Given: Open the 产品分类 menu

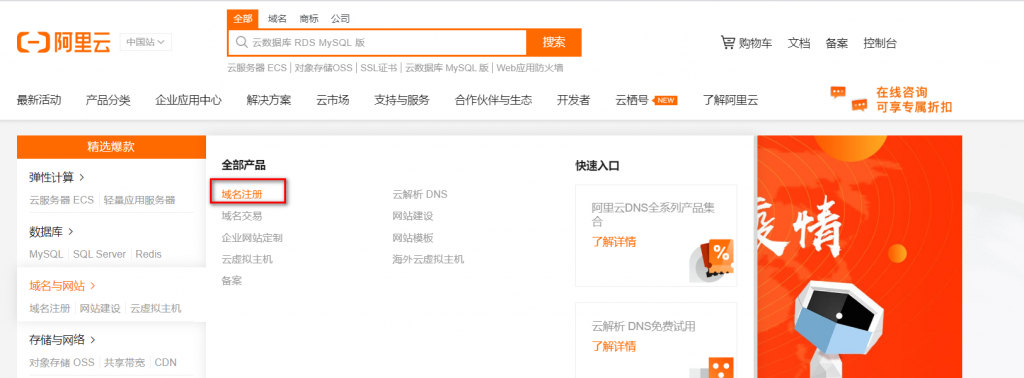Looking at the screenshot, I should (108, 100).
